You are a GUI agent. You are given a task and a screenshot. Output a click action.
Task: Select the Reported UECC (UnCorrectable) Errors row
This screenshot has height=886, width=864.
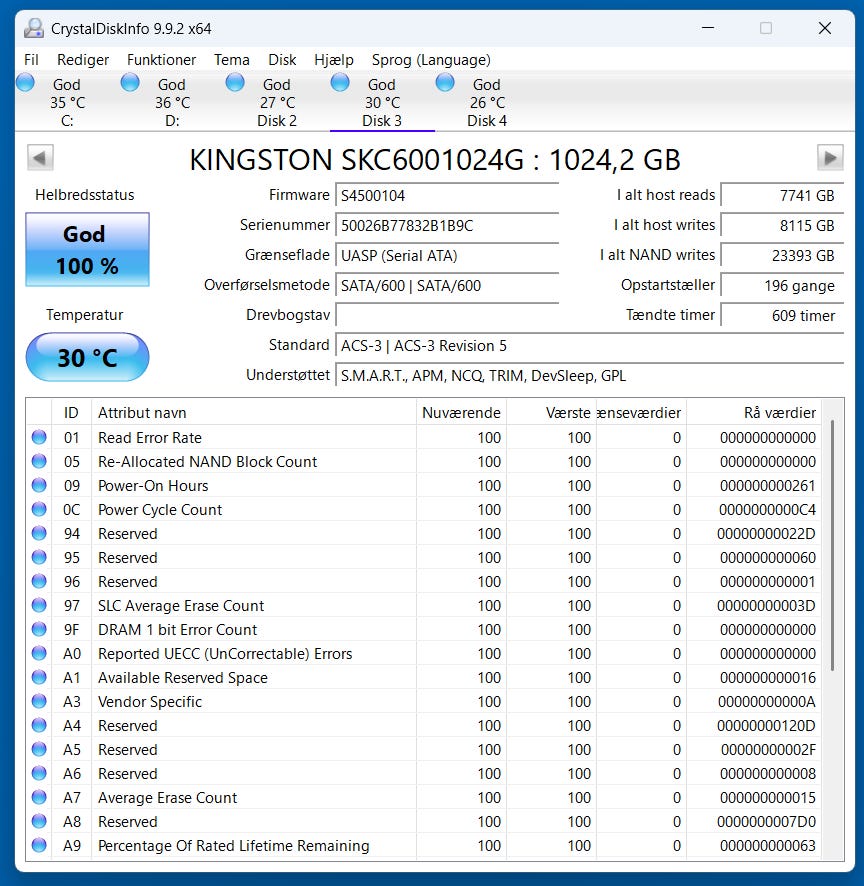424,653
